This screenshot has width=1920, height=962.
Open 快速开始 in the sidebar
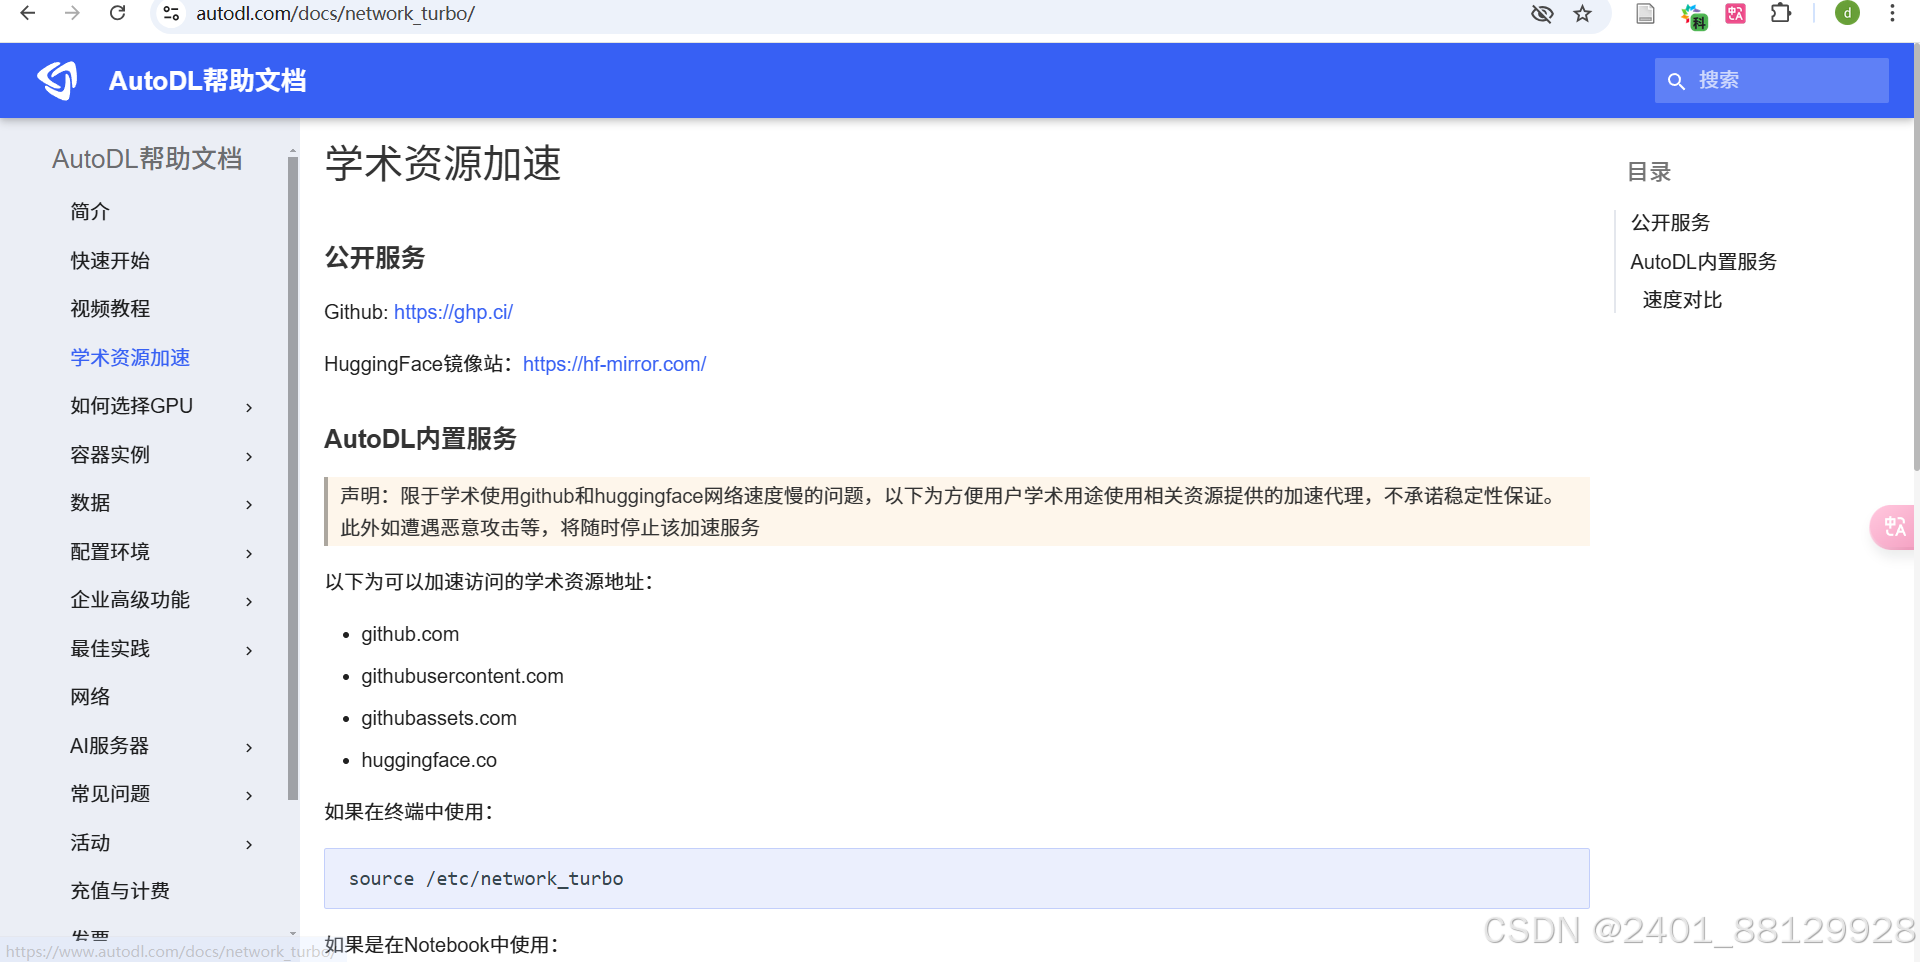coord(110,261)
